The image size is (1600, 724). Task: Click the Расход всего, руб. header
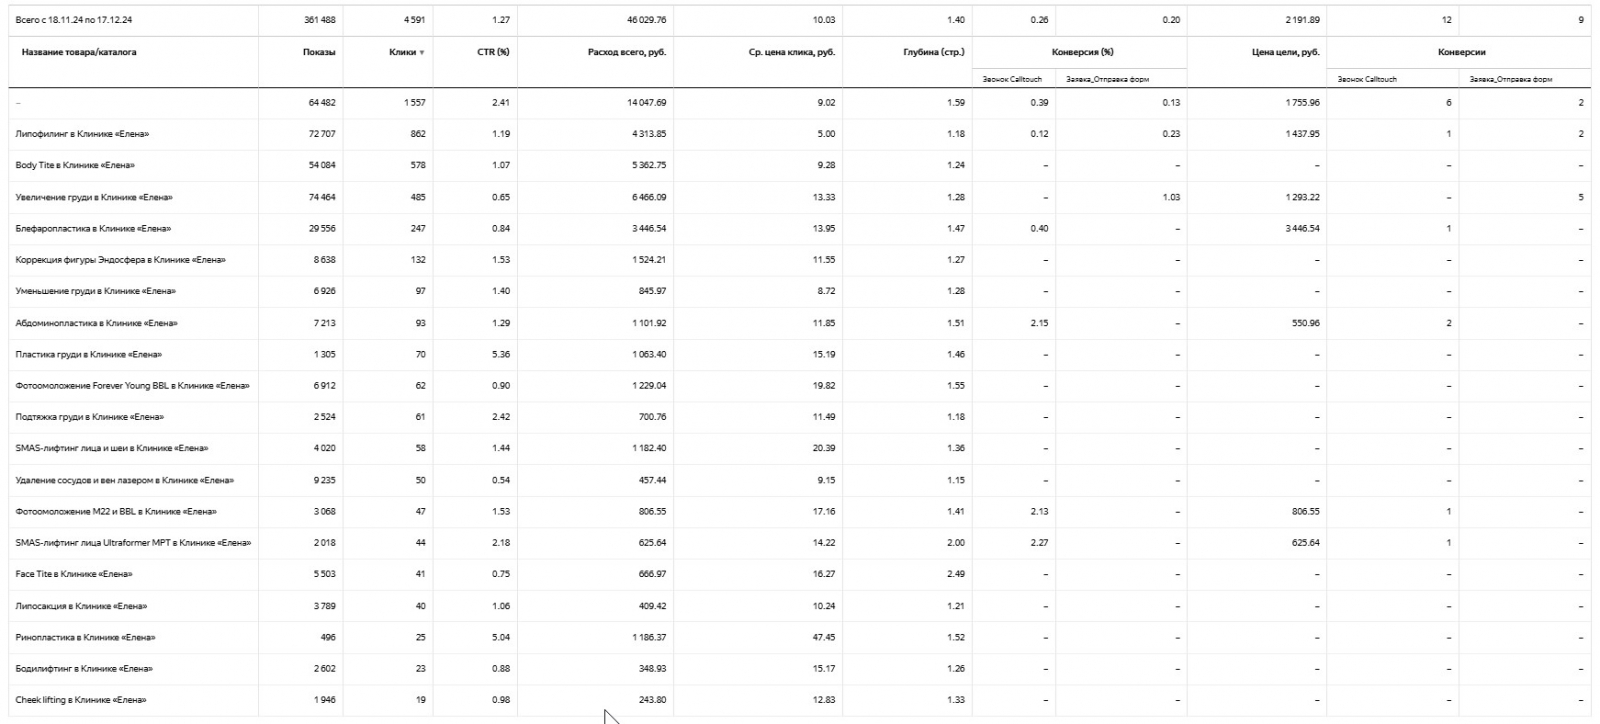(626, 52)
